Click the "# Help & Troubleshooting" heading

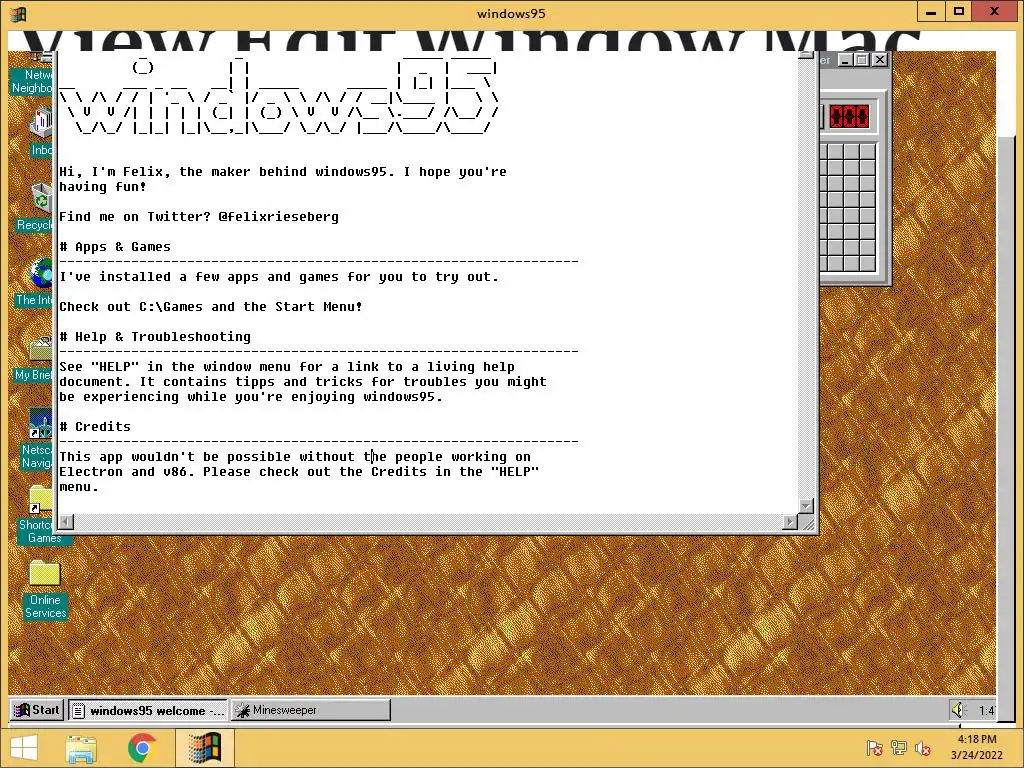(155, 337)
